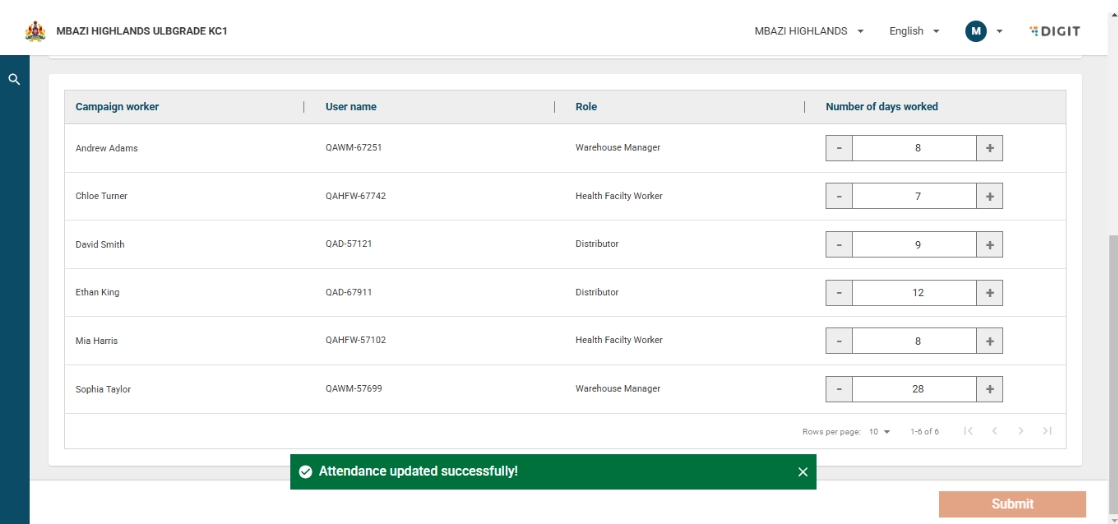Open the sidebar search icon
This screenshot has width=1118, height=524.
click(14, 79)
